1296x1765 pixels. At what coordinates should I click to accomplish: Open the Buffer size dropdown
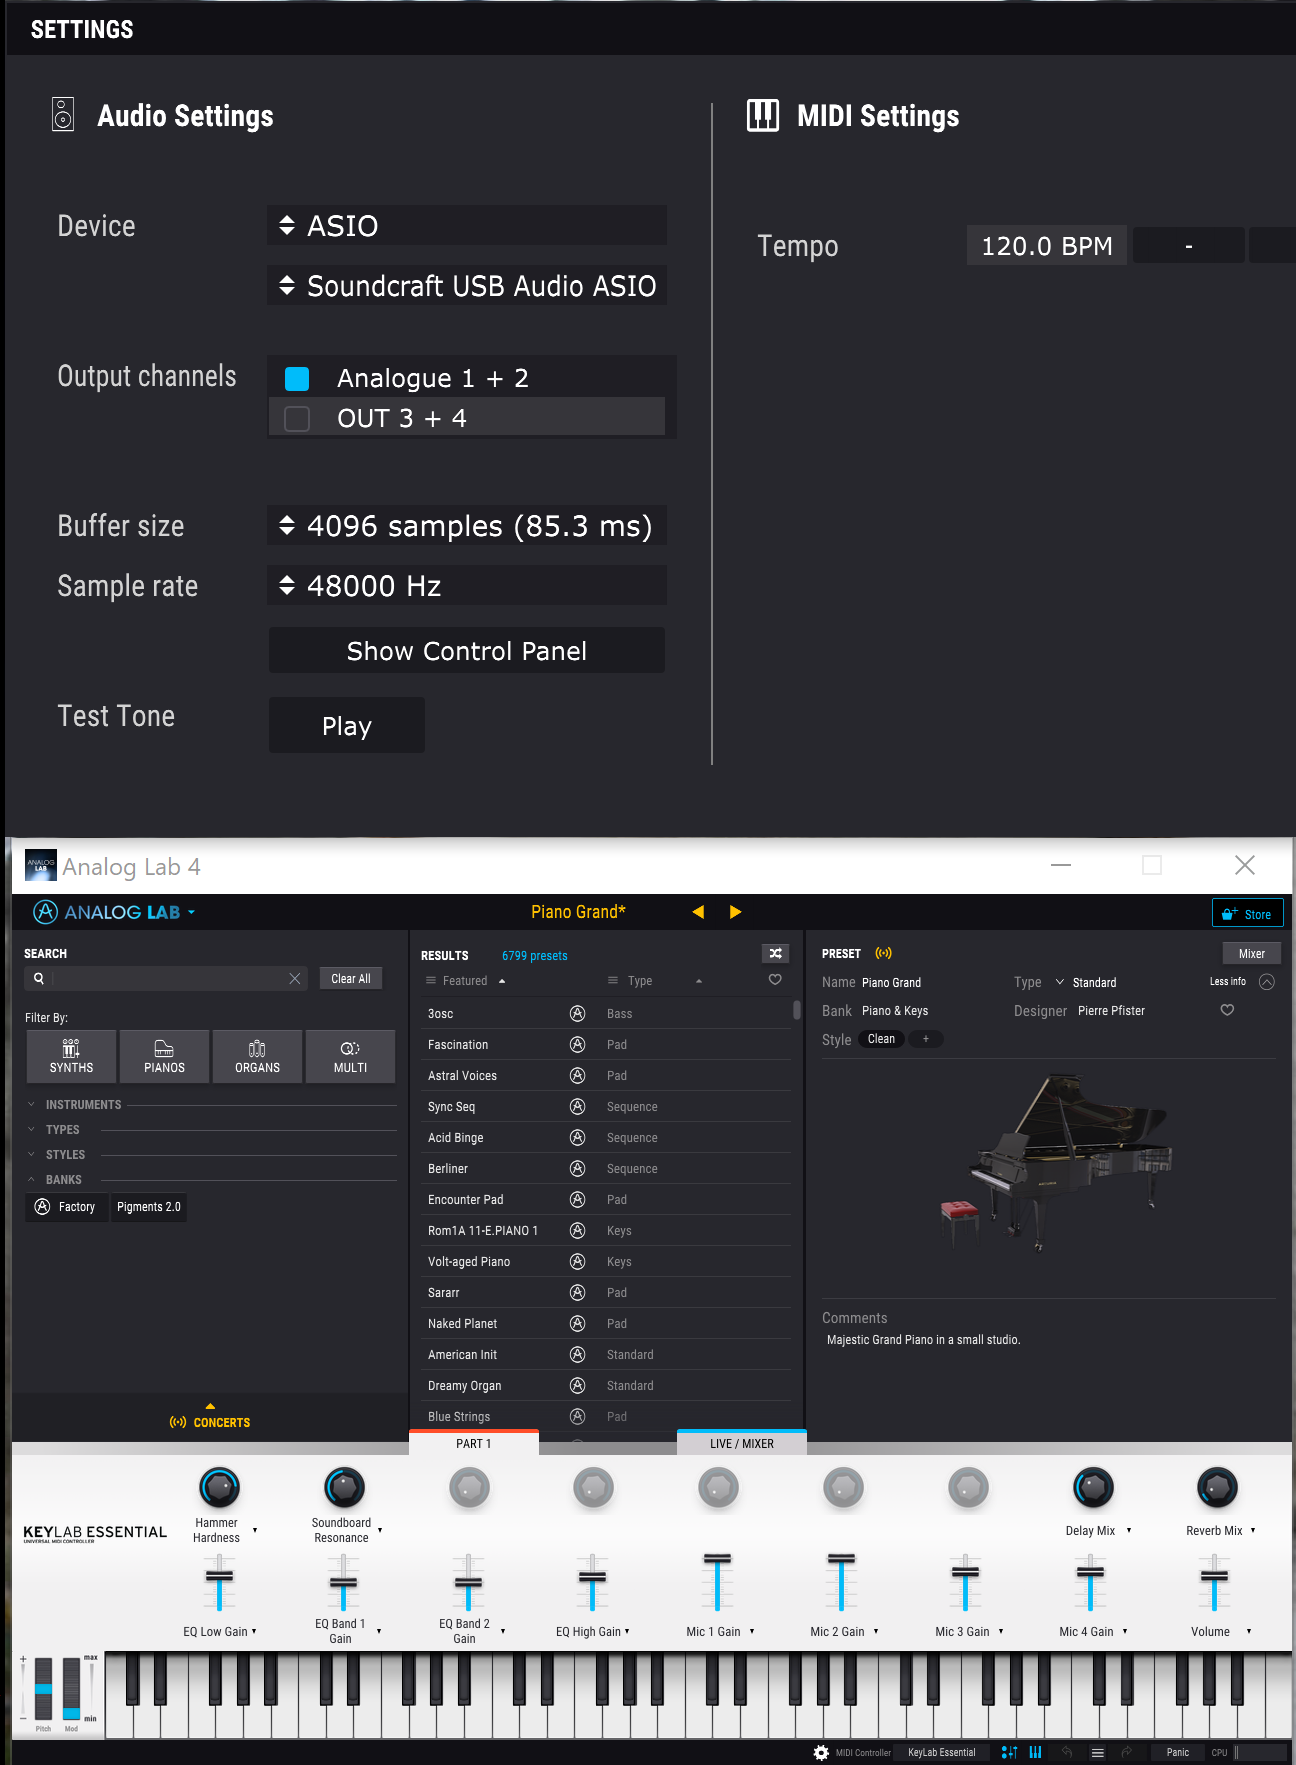467,525
